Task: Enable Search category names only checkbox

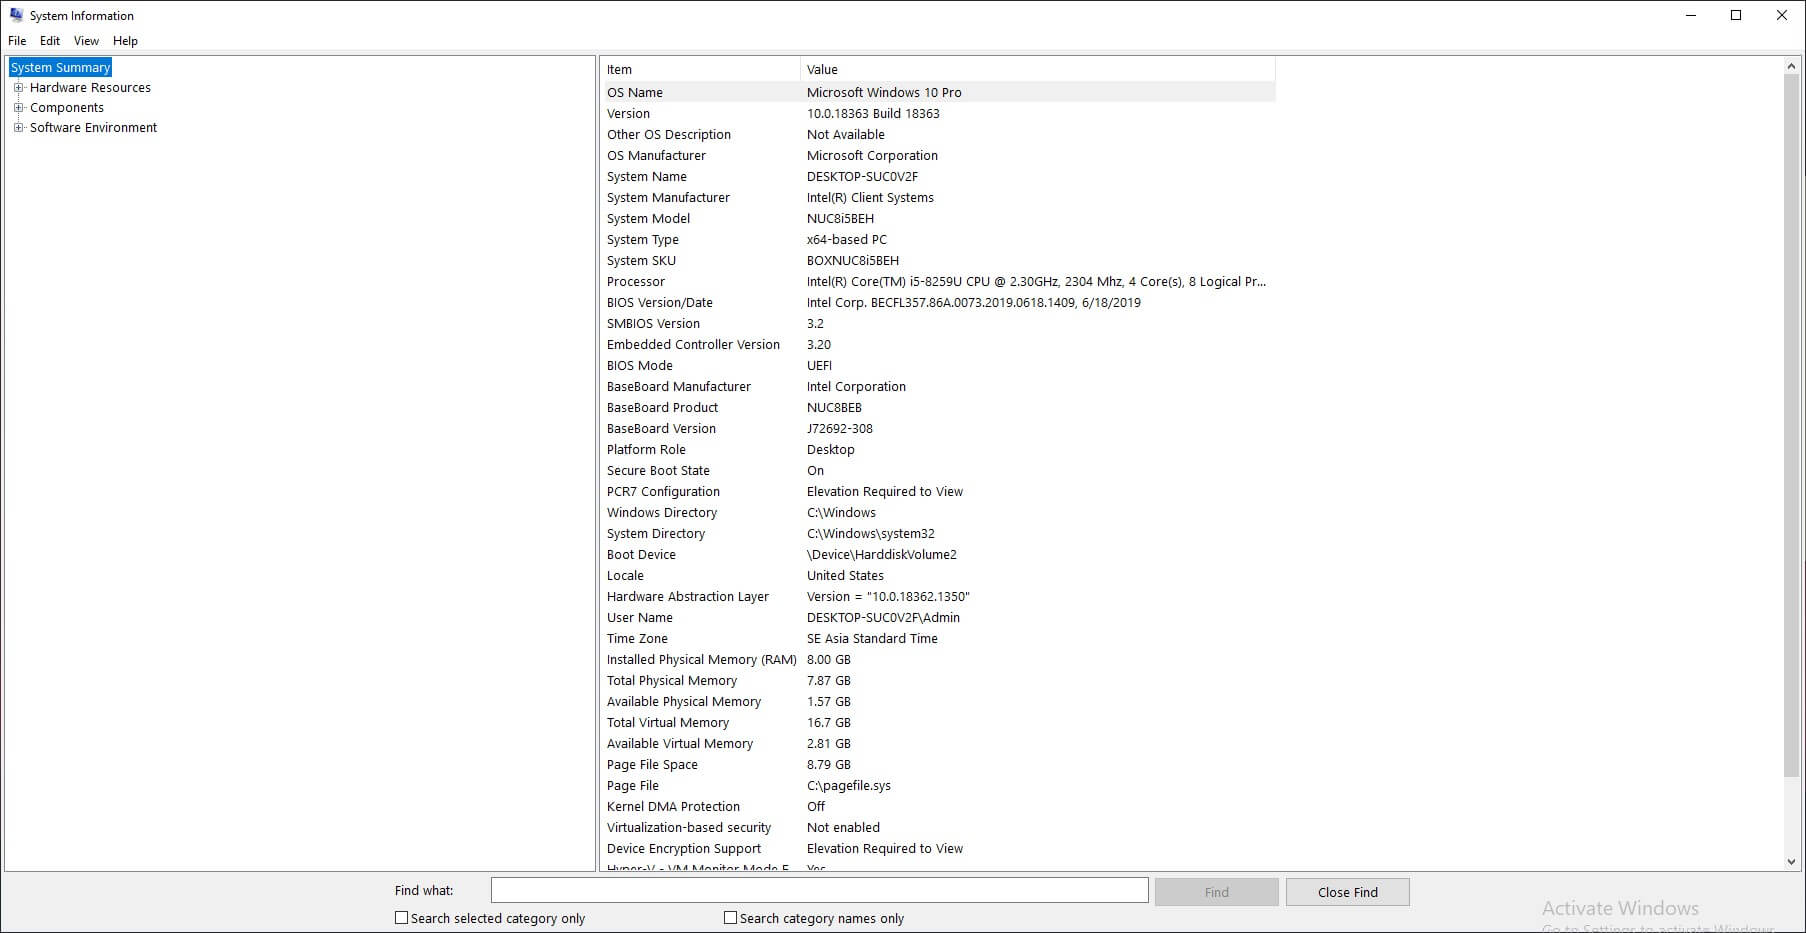Action: tap(730, 918)
